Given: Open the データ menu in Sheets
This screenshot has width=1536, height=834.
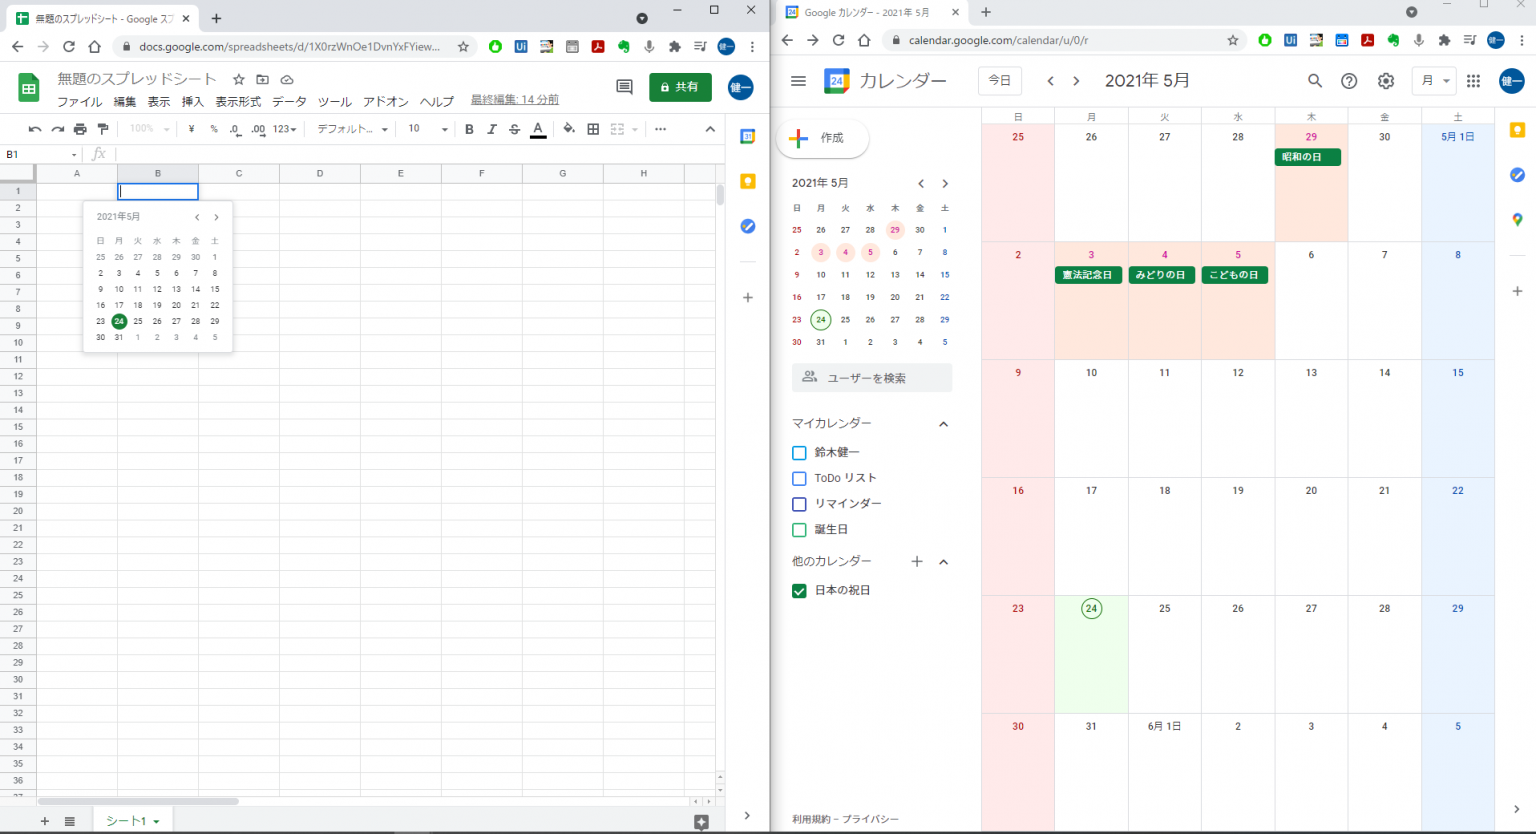Looking at the screenshot, I should (x=289, y=102).
